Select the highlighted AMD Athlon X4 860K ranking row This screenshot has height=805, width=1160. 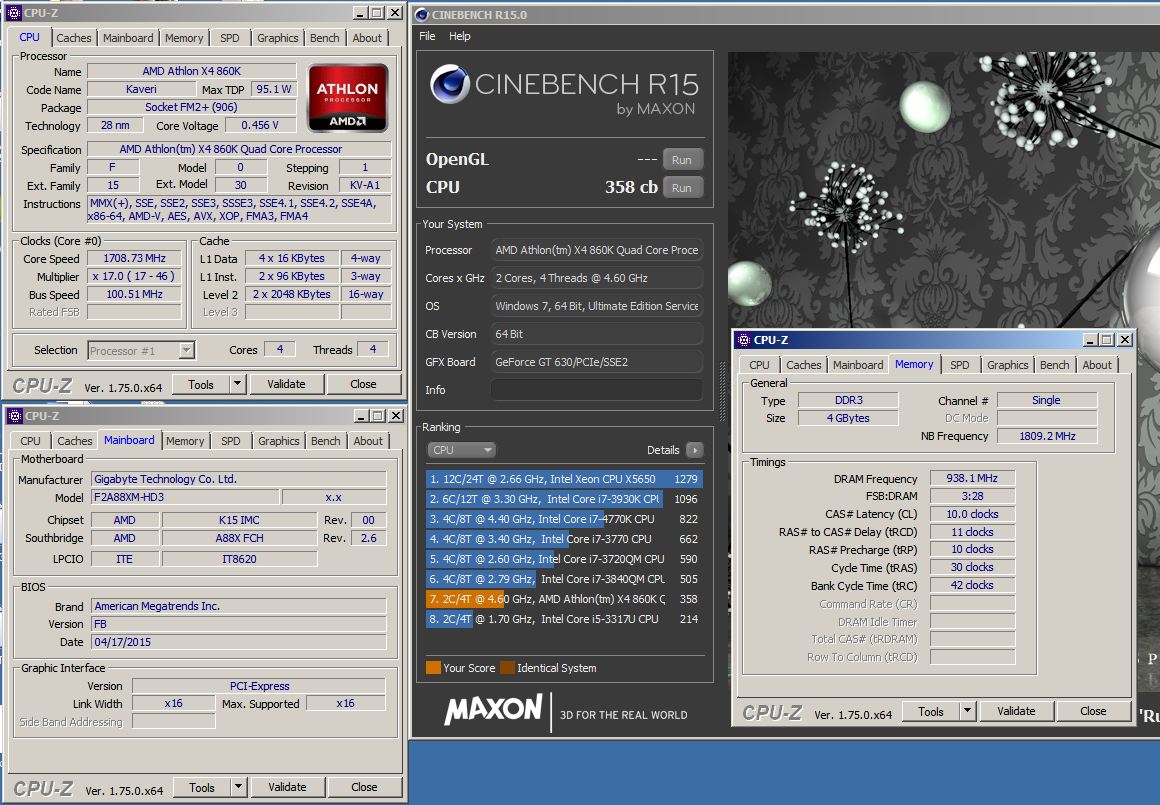pos(564,599)
